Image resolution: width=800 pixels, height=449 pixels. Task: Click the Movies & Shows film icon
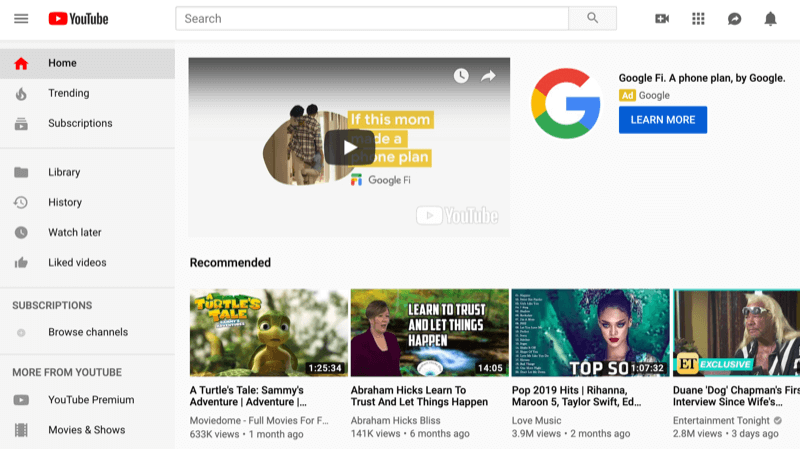[x=21, y=430]
